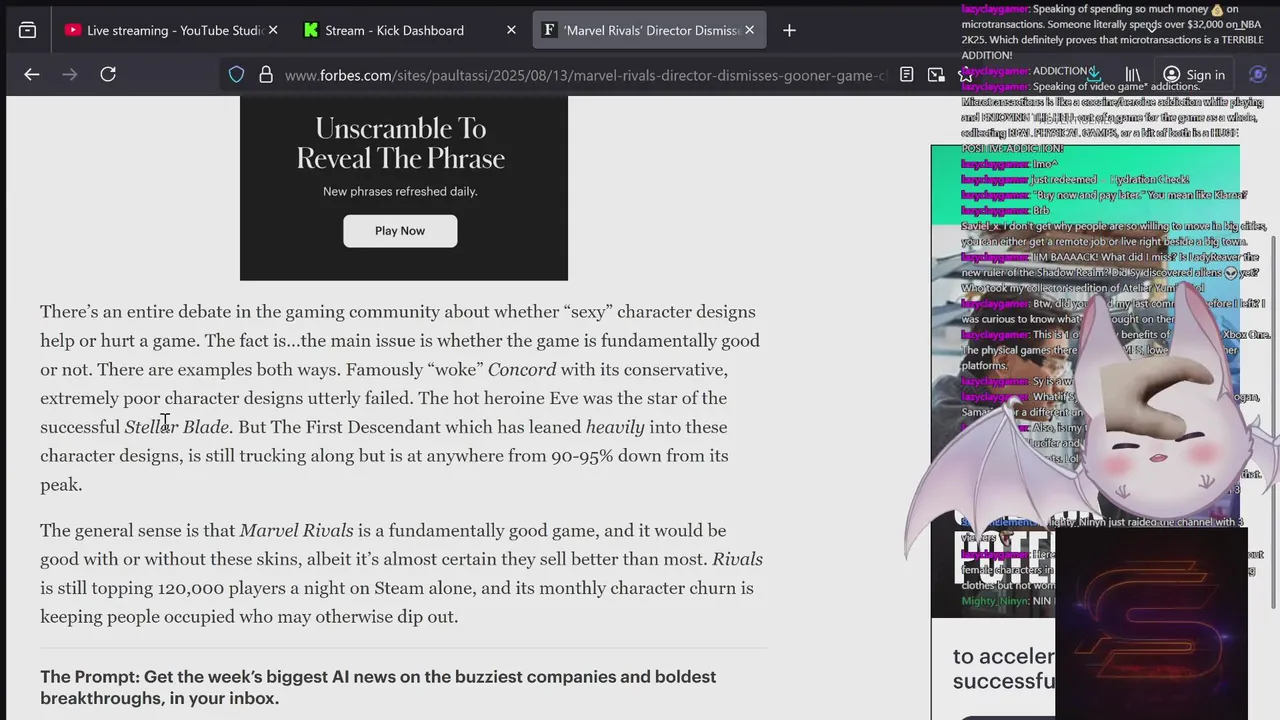Open the library bookshelf icon

(x=1132, y=75)
